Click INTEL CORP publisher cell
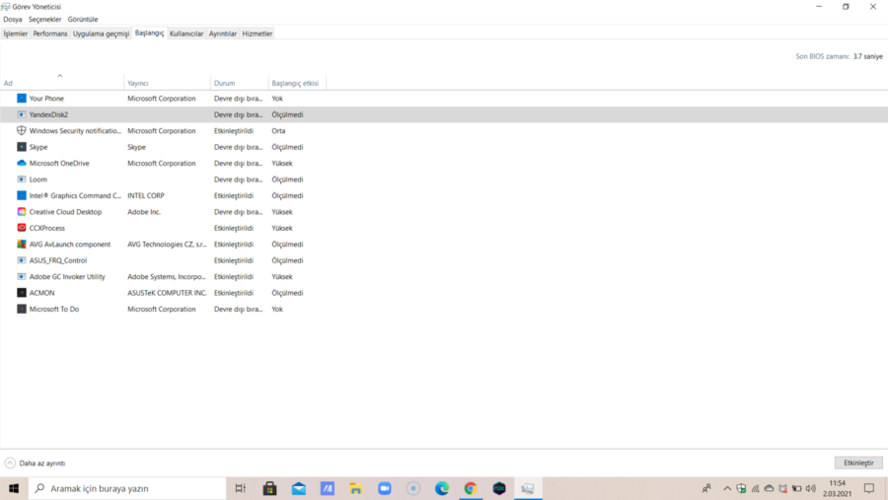 [x=146, y=195]
